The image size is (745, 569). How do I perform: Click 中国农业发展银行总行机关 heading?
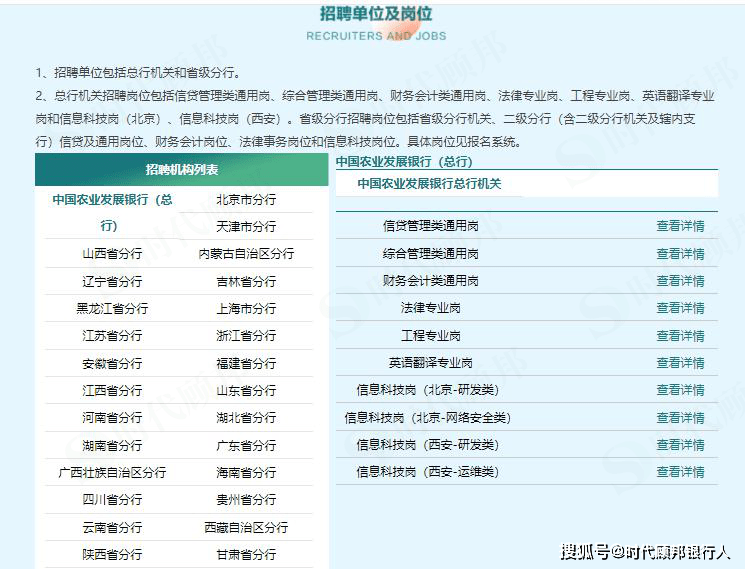(x=429, y=184)
